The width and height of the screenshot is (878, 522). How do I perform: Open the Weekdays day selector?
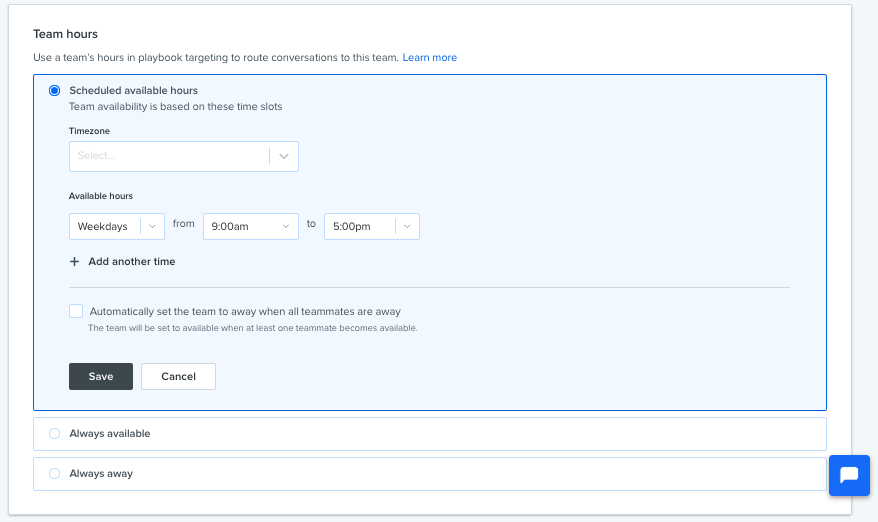coord(116,226)
